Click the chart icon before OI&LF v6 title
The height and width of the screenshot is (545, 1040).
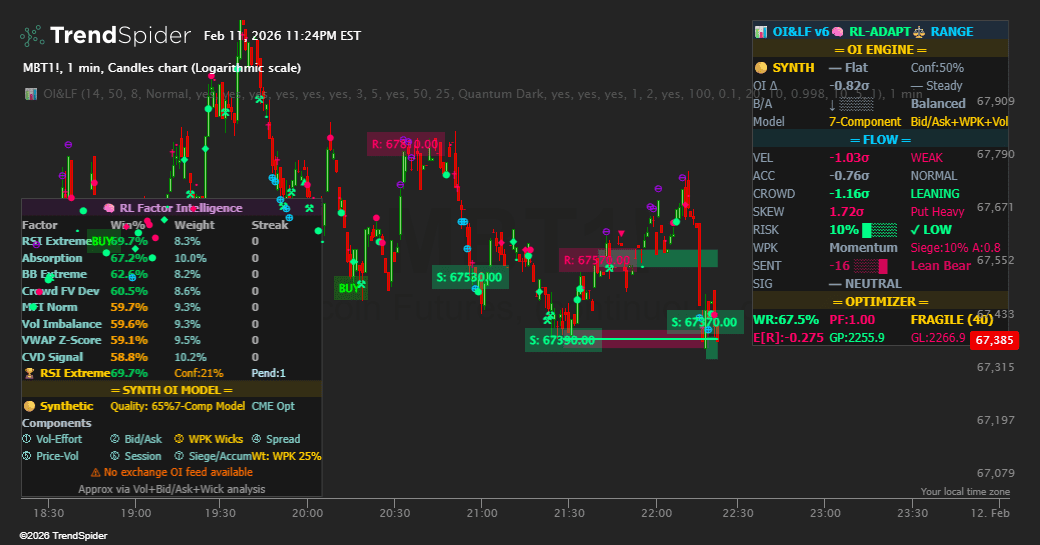click(x=761, y=32)
